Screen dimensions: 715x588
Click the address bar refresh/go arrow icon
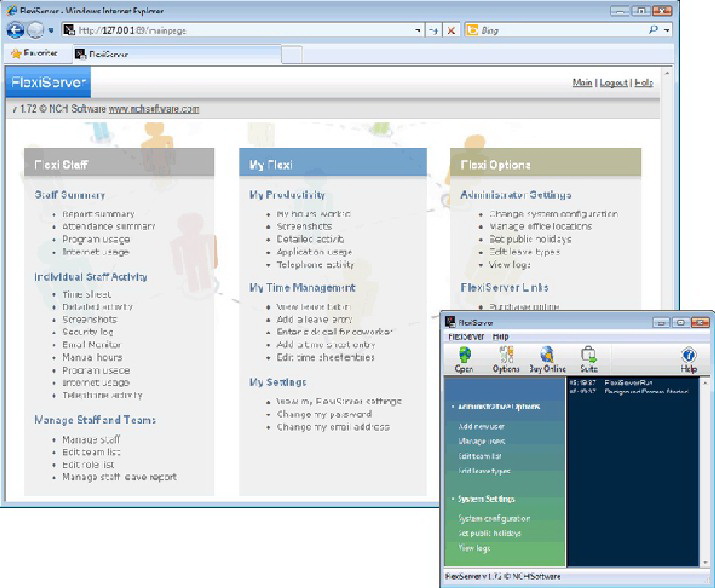(434, 31)
